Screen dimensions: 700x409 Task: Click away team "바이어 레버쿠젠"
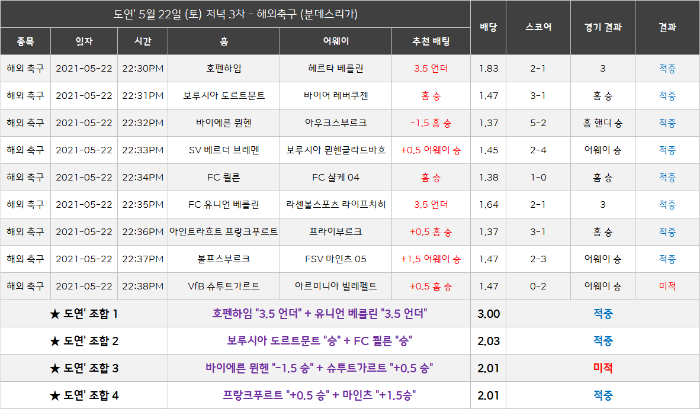[x=336, y=96]
